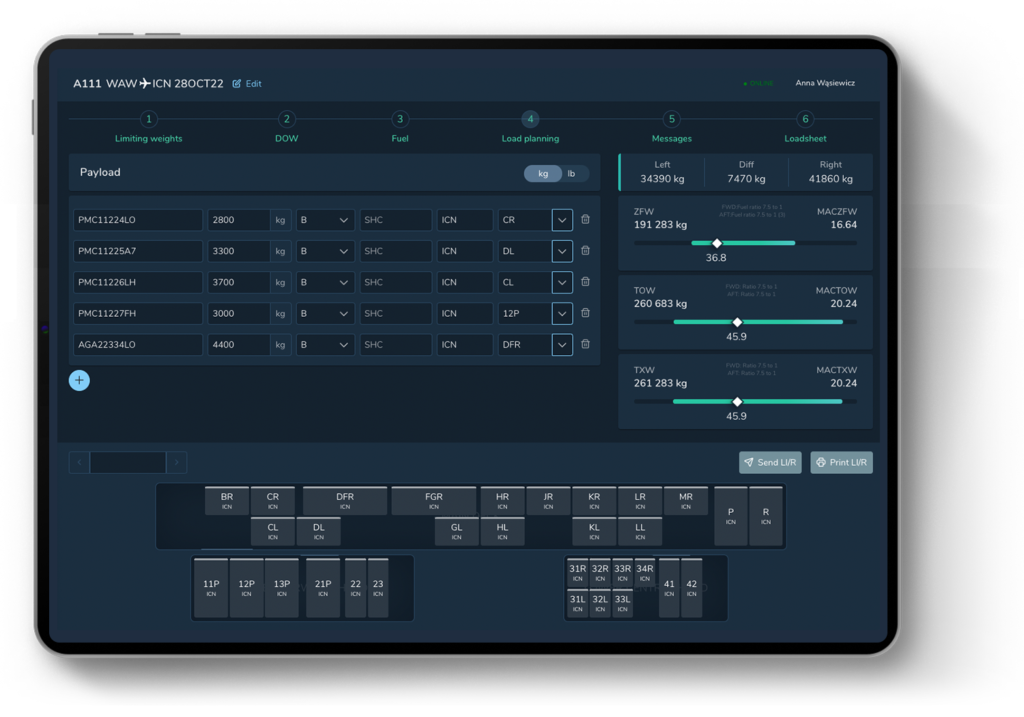Remove the PMC11226LH row via trash icon
Screen dimensions: 1024x717
click(585, 282)
